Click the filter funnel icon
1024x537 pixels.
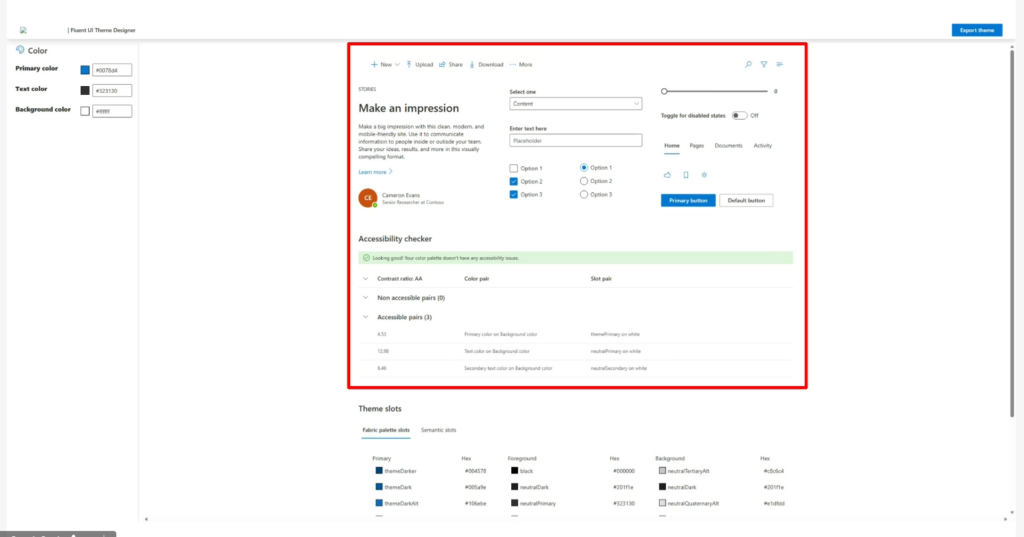[764, 64]
